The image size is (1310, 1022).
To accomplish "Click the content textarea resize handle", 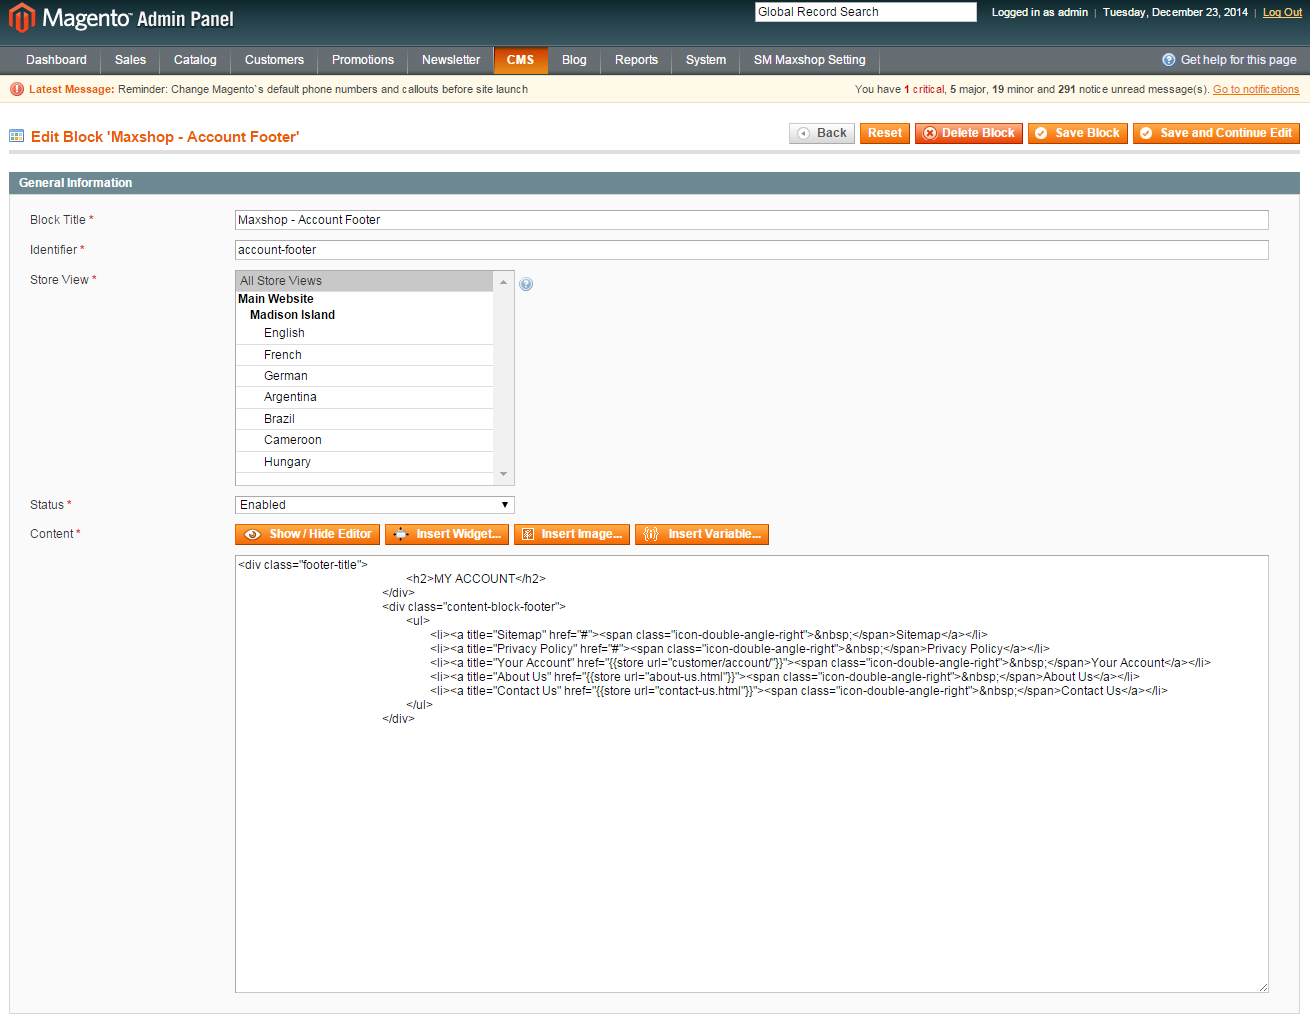I will point(1263,987).
